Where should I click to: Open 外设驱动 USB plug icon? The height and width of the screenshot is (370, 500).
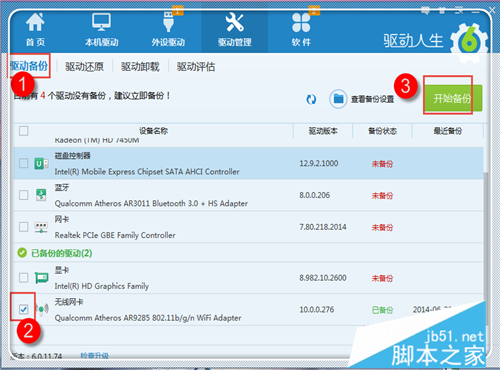pos(168,22)
